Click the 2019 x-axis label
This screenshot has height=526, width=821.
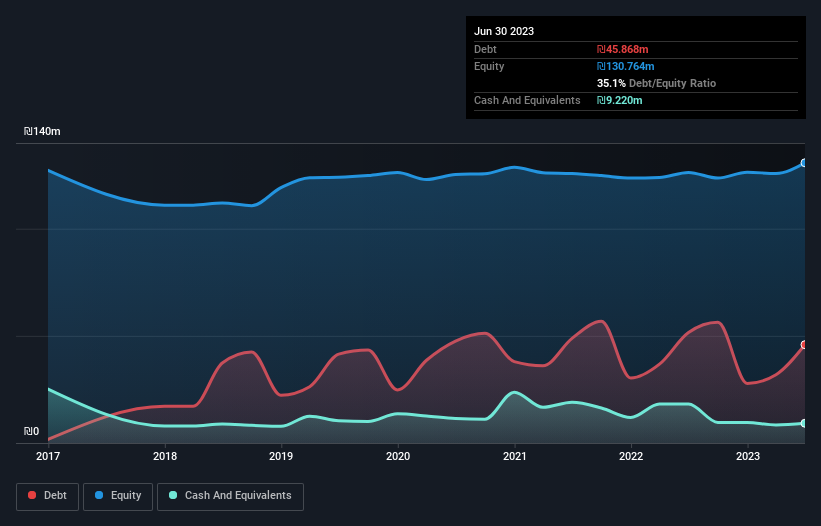[x=281, y=456]
